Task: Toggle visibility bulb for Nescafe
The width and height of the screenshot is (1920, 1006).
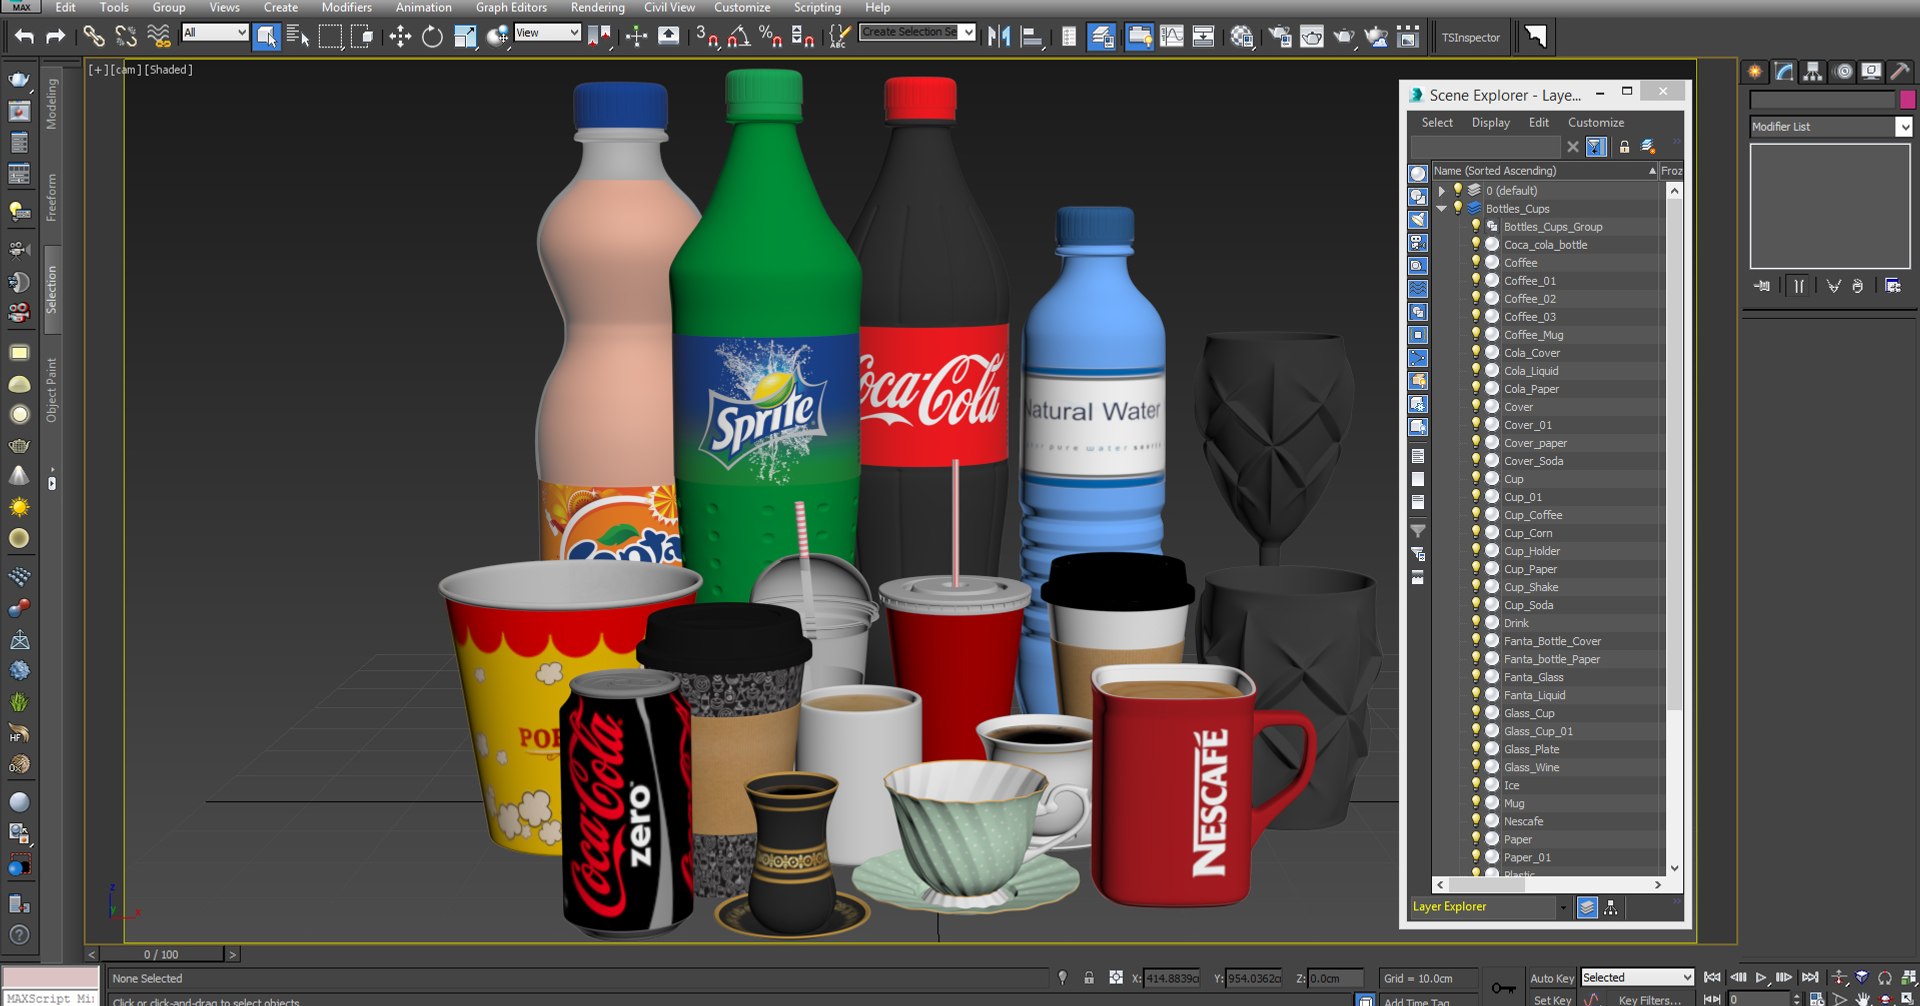Action: [1475, 820]
